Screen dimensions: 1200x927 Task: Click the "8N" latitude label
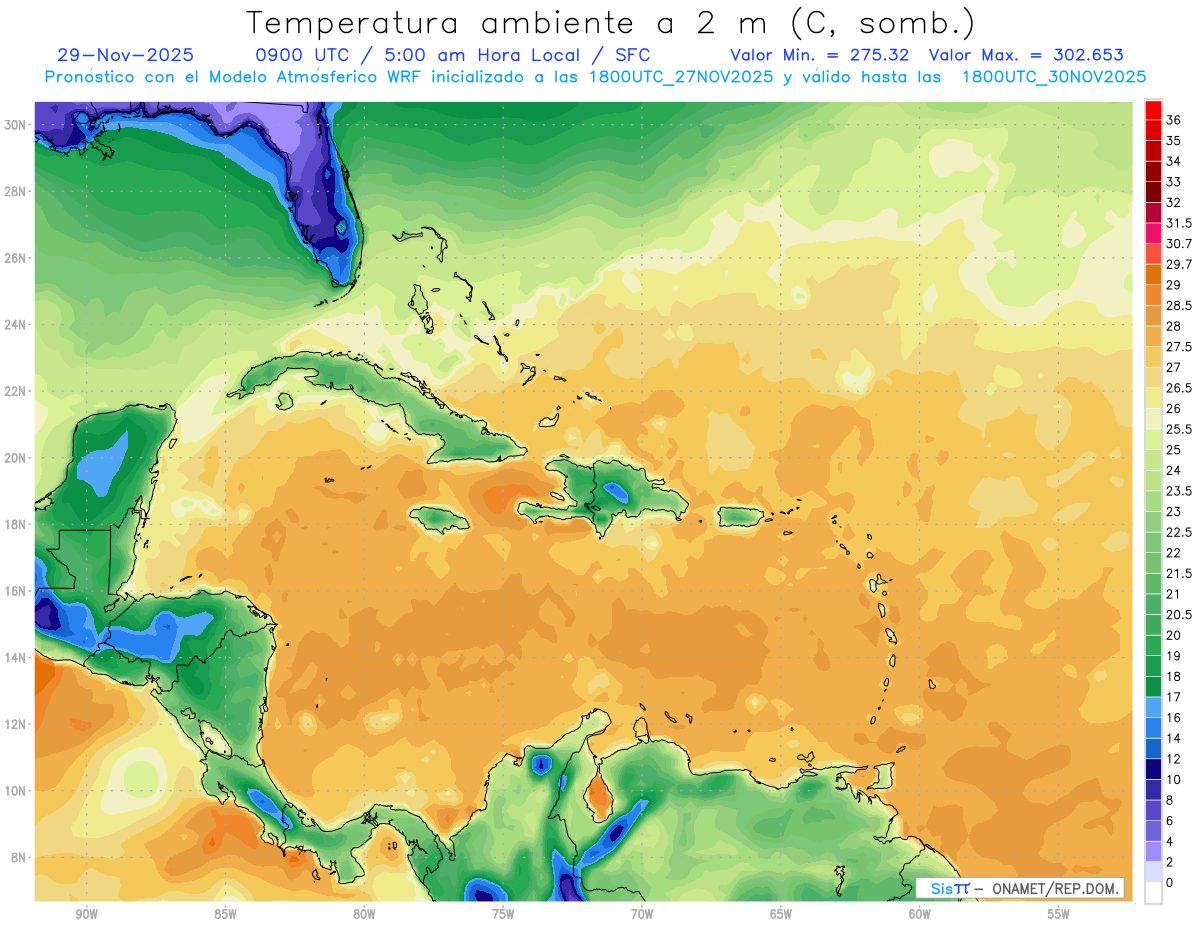(19, 858)
